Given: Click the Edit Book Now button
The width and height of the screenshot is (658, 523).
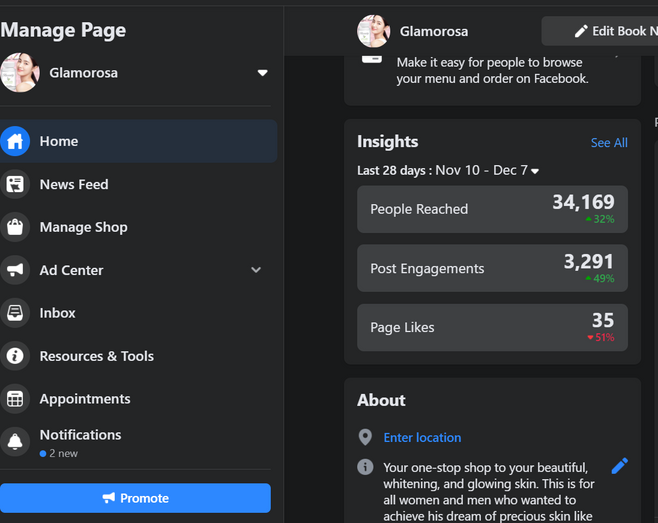Looking at the screenshot, I should pos(600,31).
